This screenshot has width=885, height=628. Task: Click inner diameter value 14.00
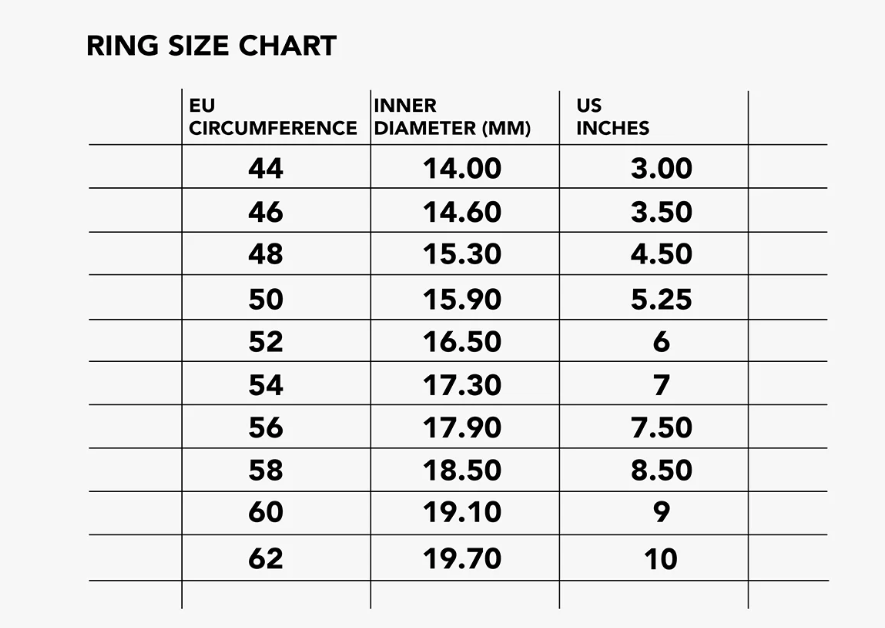click(462, 168)
